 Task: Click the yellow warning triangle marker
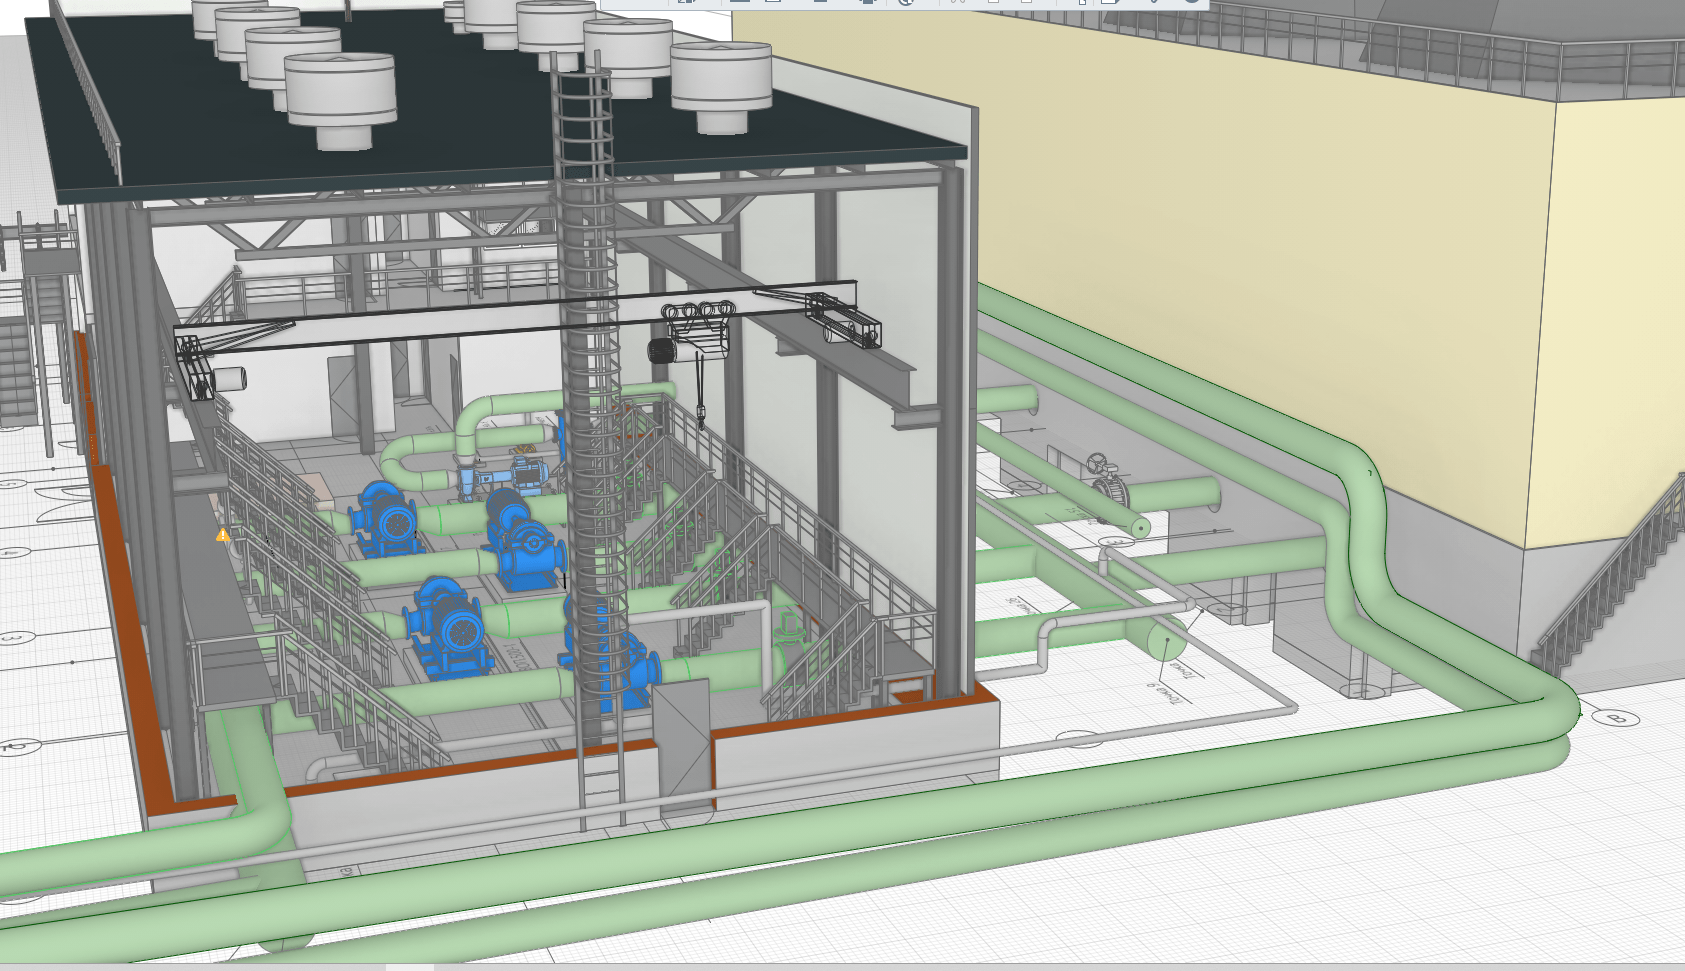pyautogui.click(x=223, y=535)
